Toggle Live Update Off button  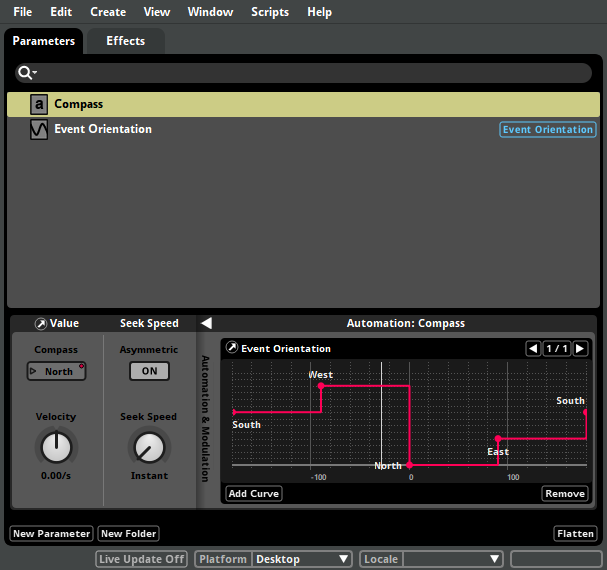click(142, 559)
